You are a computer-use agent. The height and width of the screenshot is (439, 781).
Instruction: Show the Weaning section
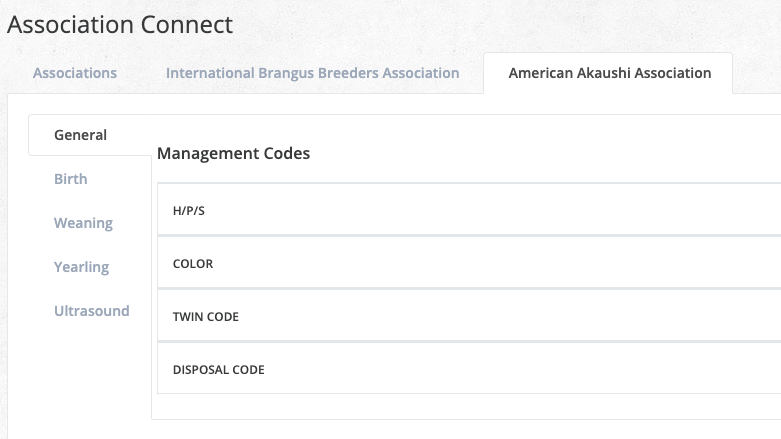[x=83, y=223]
